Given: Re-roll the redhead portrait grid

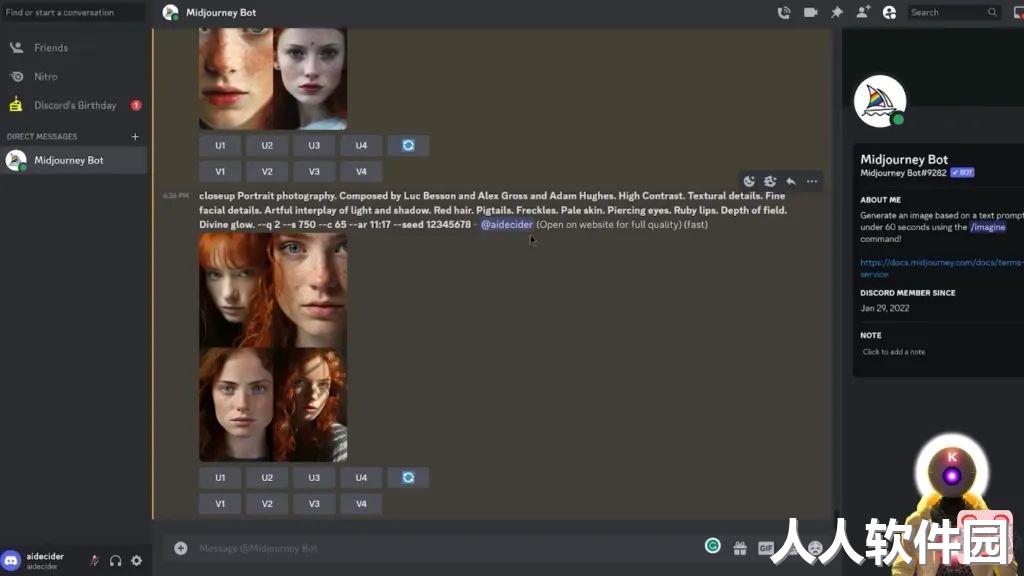Looking at the screenshot, I should click(x=408, y=477).
